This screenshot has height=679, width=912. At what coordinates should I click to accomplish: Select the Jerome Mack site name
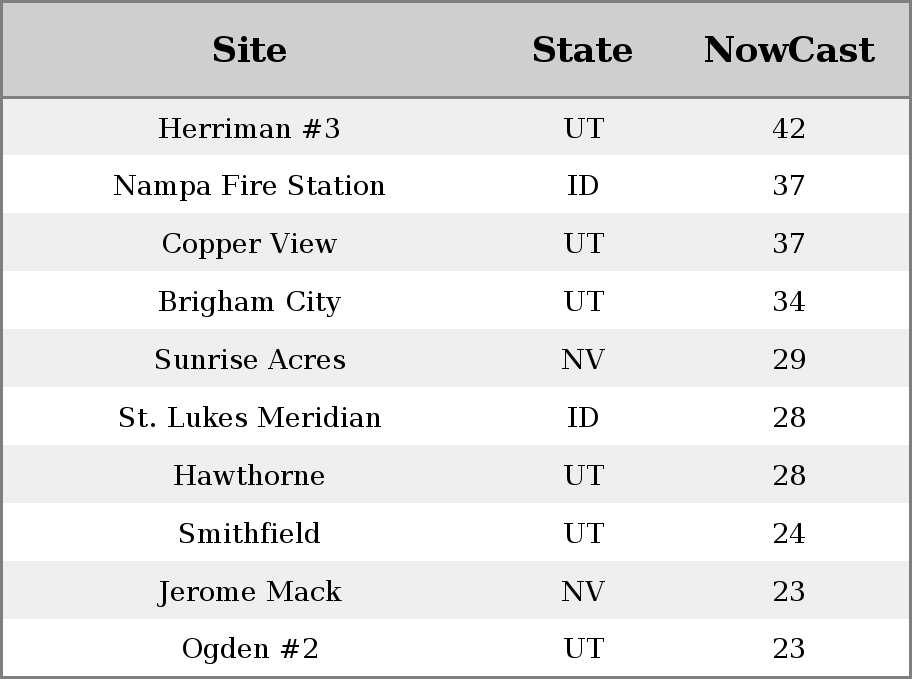(250, 591)
